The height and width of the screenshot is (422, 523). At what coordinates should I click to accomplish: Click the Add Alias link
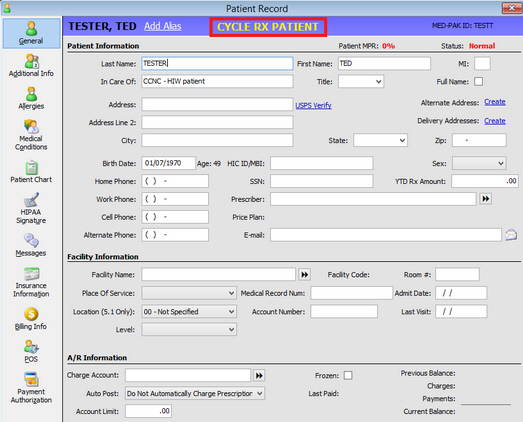coord(163,26)
